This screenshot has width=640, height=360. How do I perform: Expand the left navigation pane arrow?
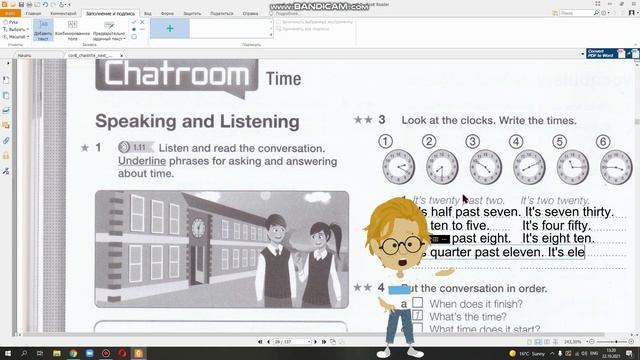click(8, 63)
